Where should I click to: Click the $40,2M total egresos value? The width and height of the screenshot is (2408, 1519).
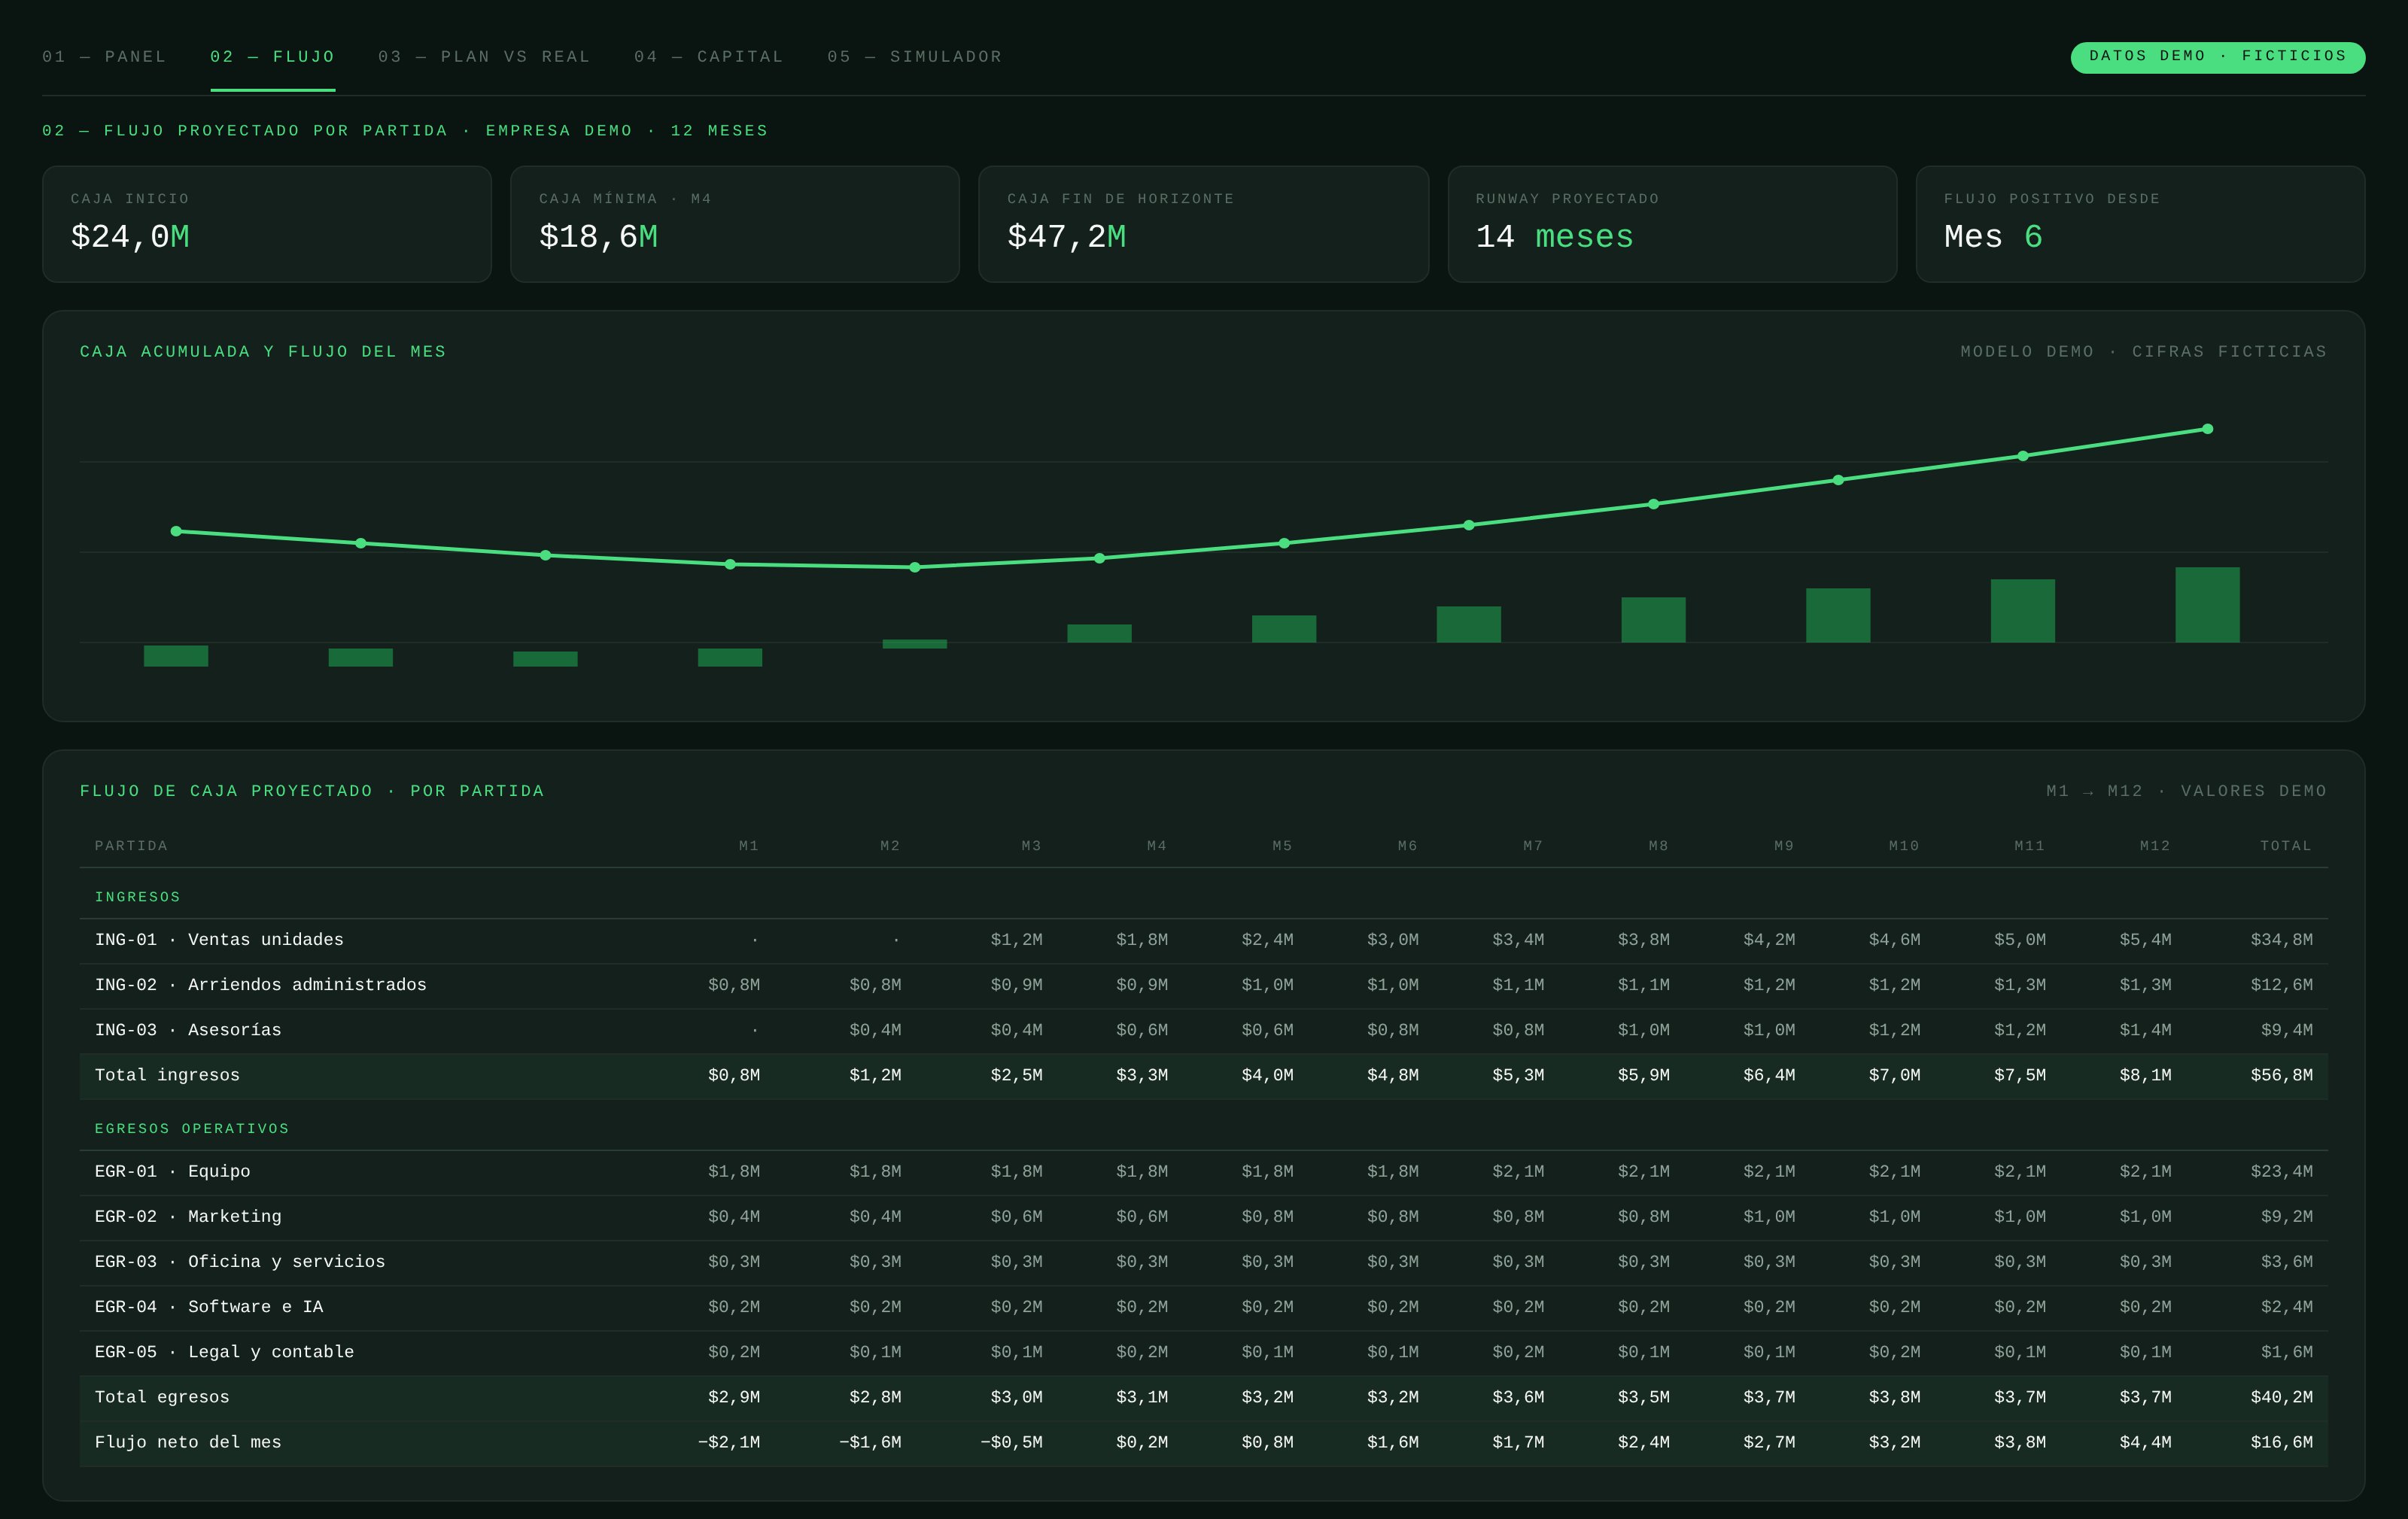(x=2281, y=1397)
